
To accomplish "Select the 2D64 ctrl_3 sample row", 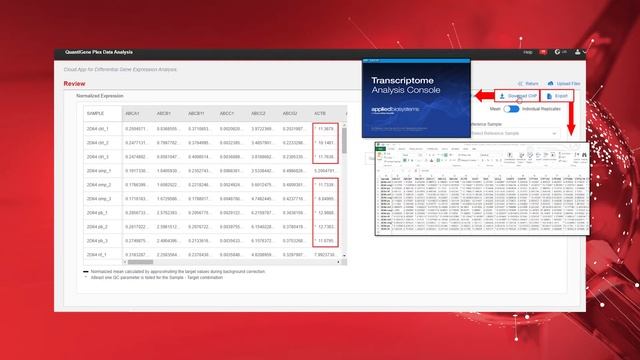I will [x=215, y=157].
